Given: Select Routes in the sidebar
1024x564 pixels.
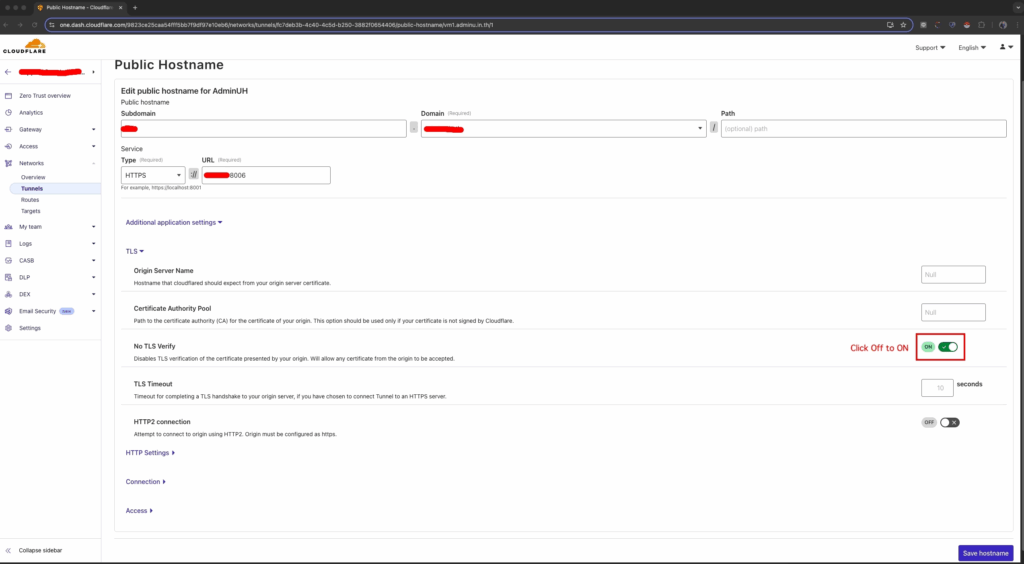Looking at the screenshot, I should pyautogui.click(x=30, y=200).
